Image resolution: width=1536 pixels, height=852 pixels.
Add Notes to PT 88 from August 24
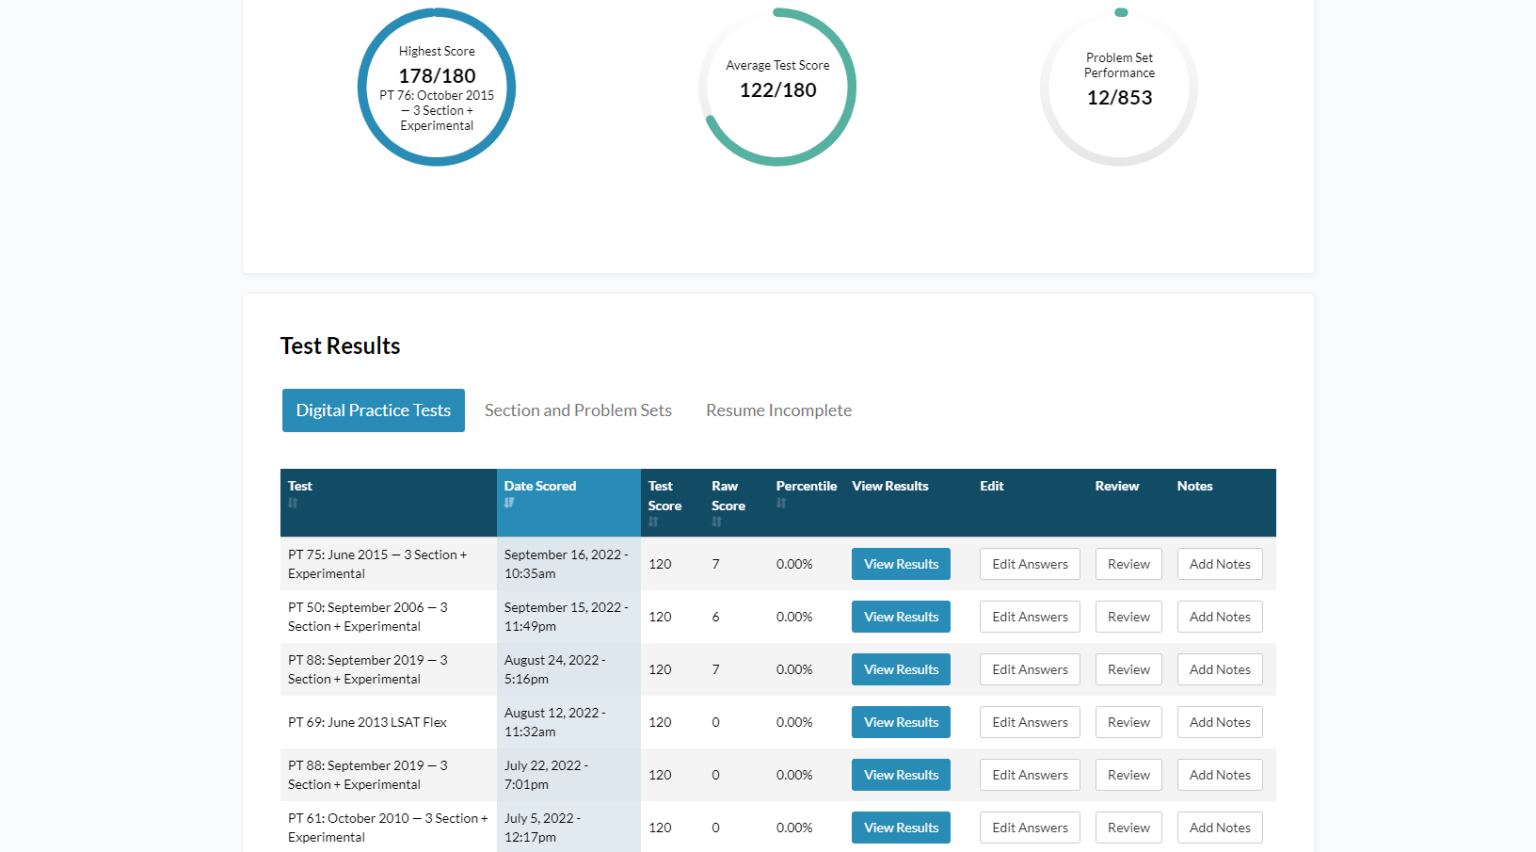[1219, 669]
